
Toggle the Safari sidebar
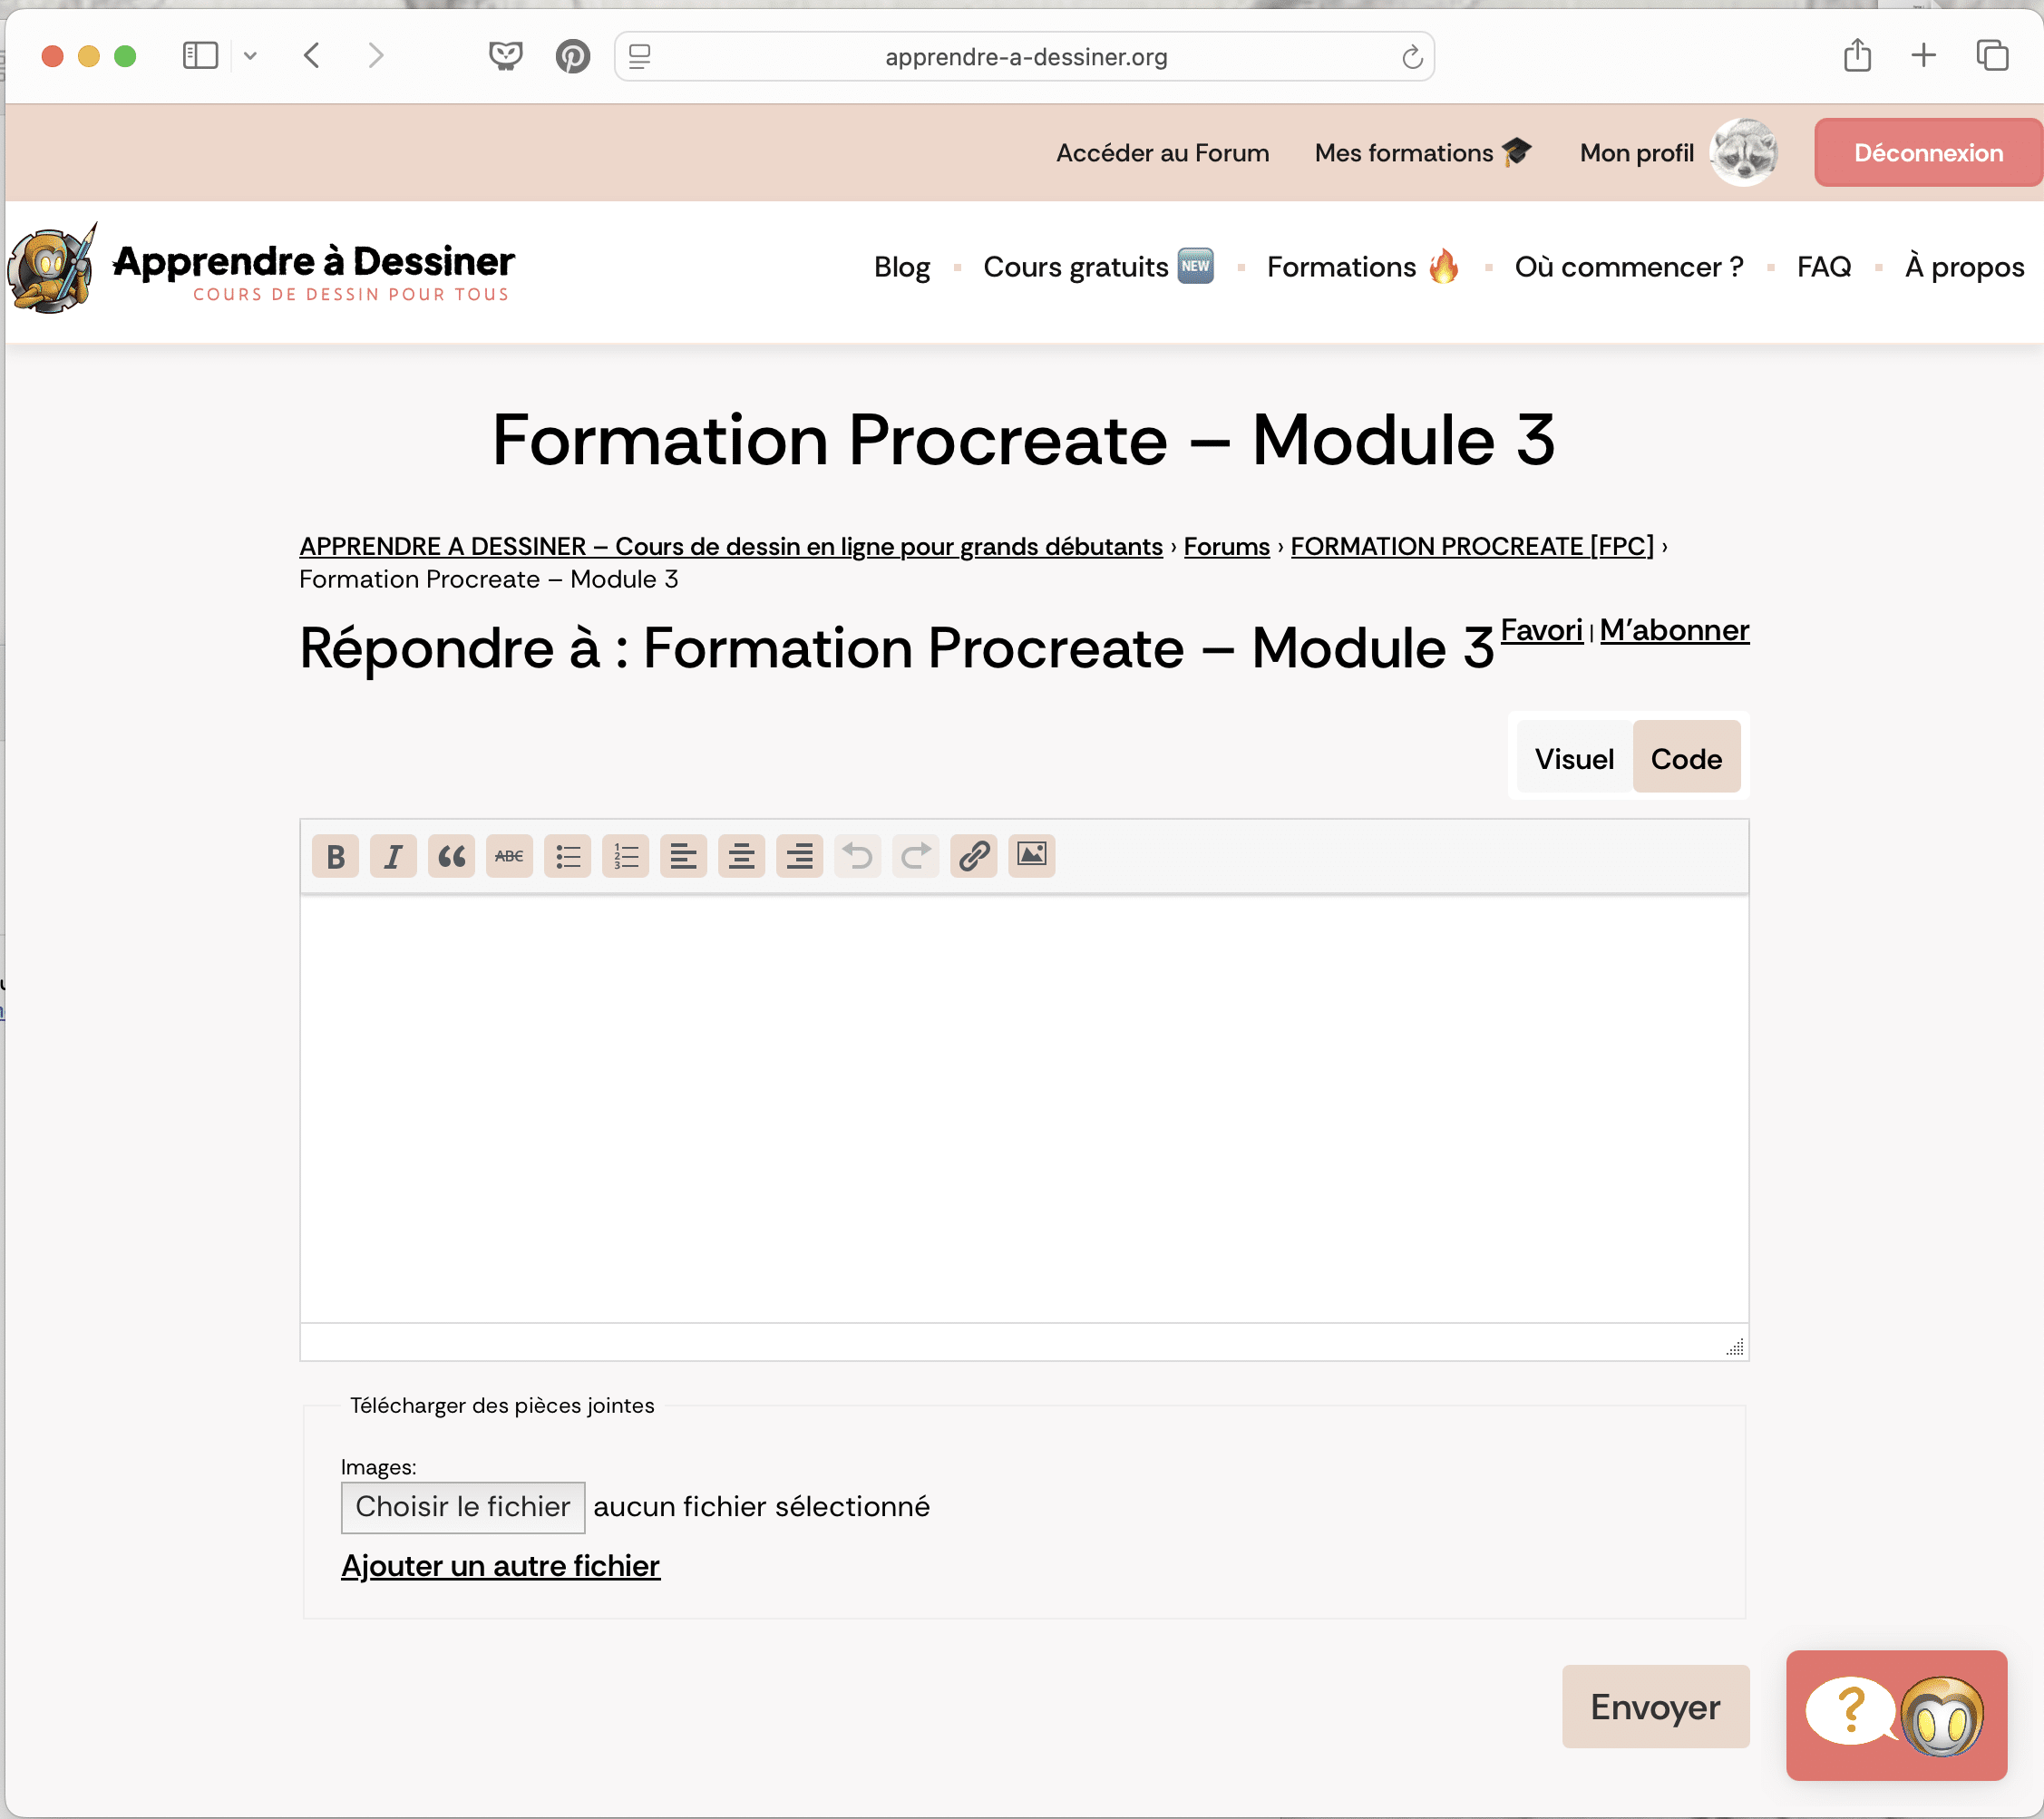(200, 56)
